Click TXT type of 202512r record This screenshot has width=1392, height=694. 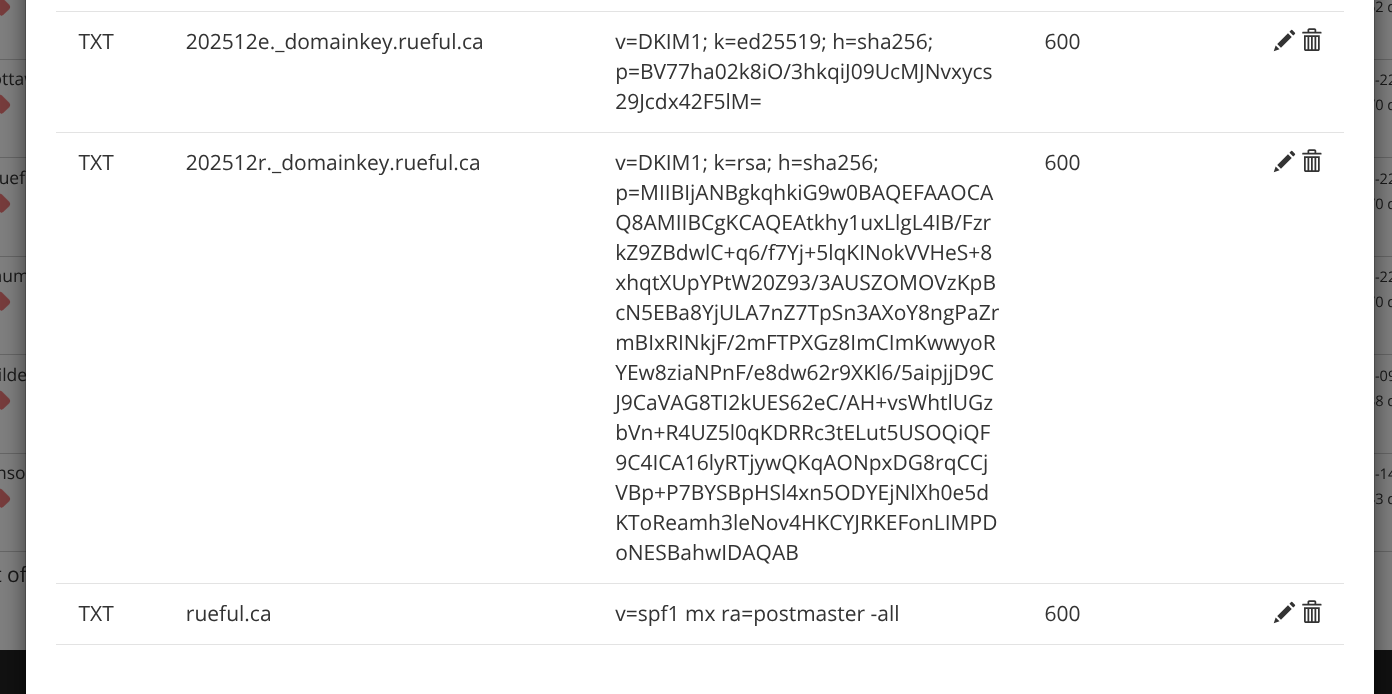(x=96, y=163)
